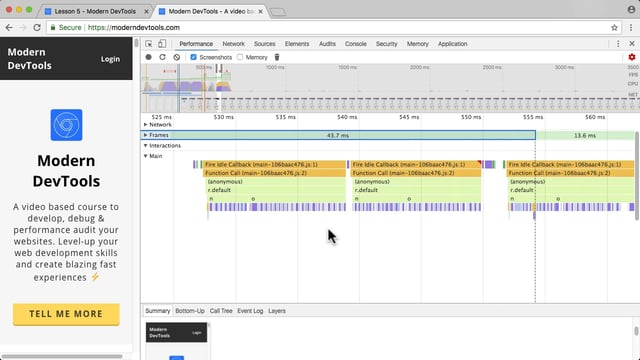Select the Call Tree tab
This screenshot has height=360, width=640.
pos(221,311)
